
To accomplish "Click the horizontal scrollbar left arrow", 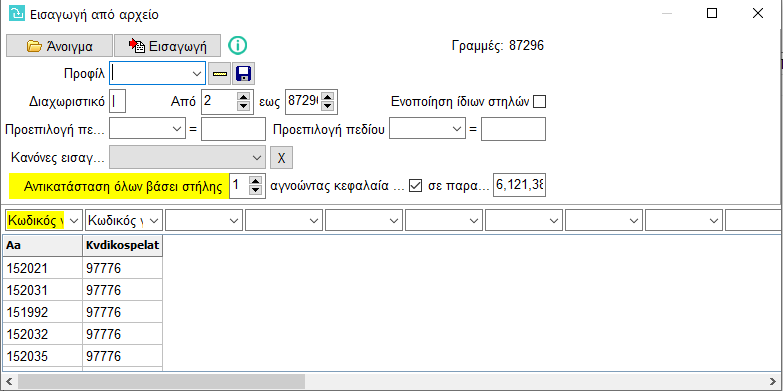I will click(x=9, y=381).
